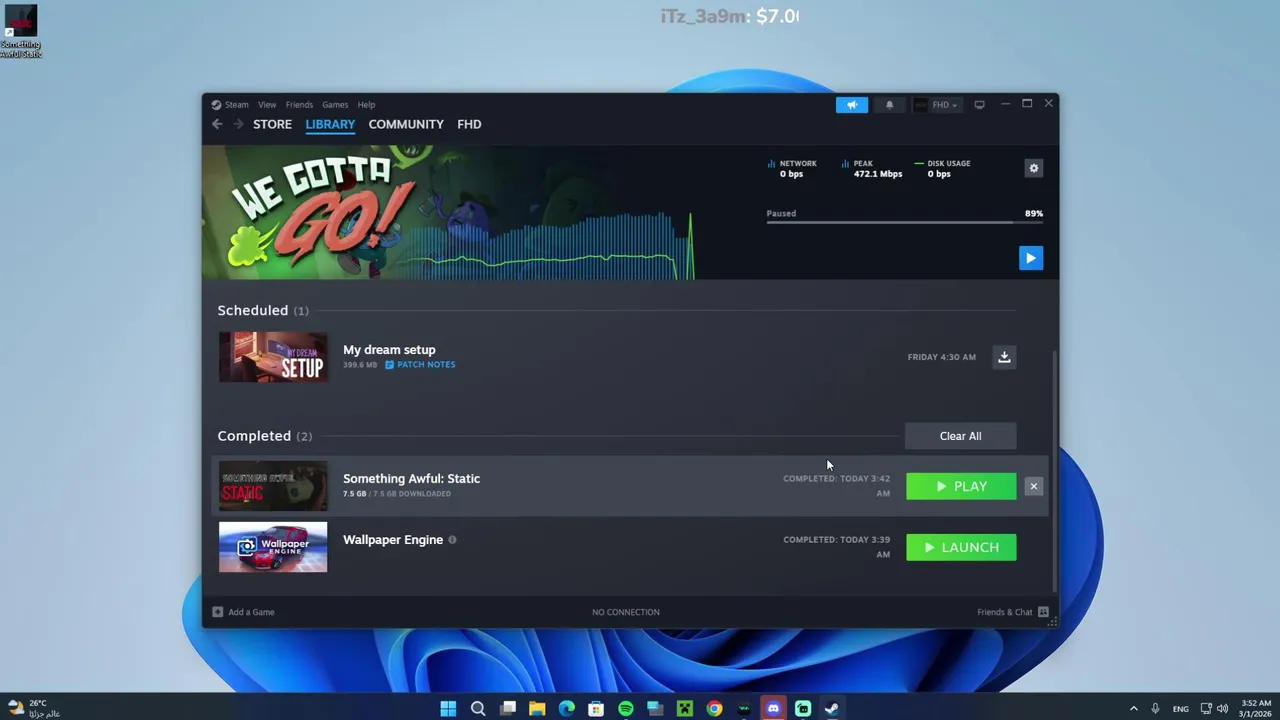Switch to the STORE tab
This screenshot has width=1280, height=720.
(272, 124)
